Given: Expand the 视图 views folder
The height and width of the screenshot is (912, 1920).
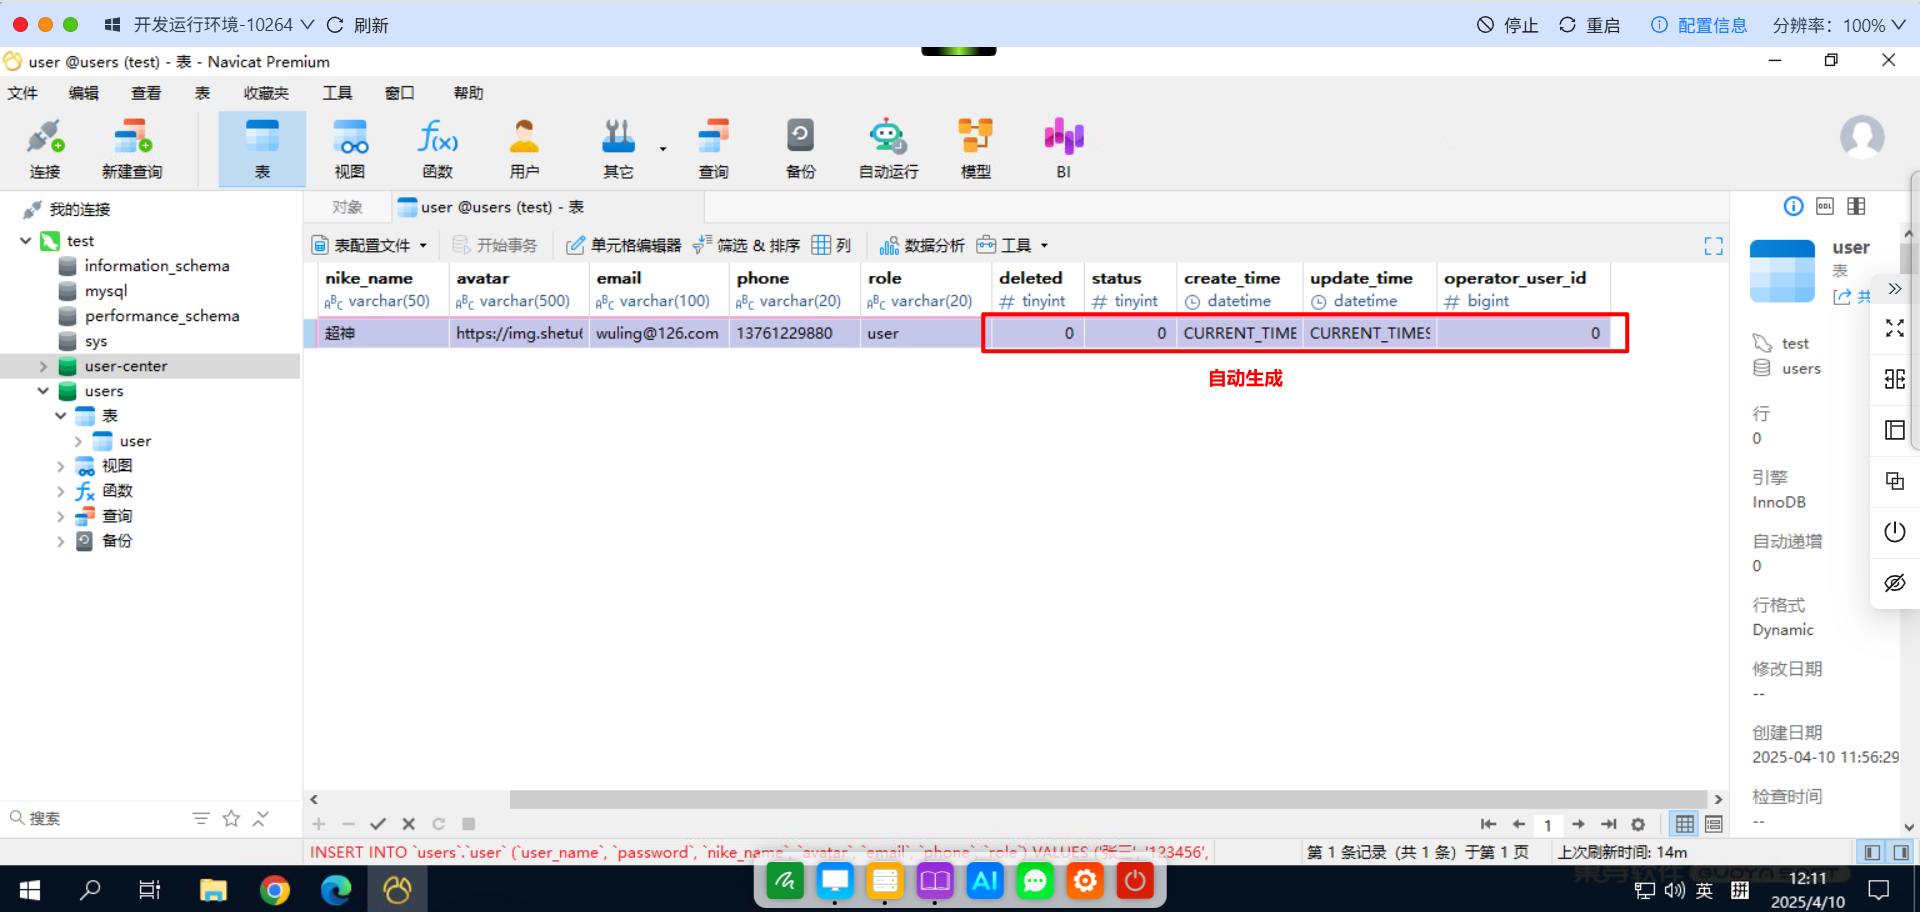Looking at the screenshot, I should coord(61,466).
